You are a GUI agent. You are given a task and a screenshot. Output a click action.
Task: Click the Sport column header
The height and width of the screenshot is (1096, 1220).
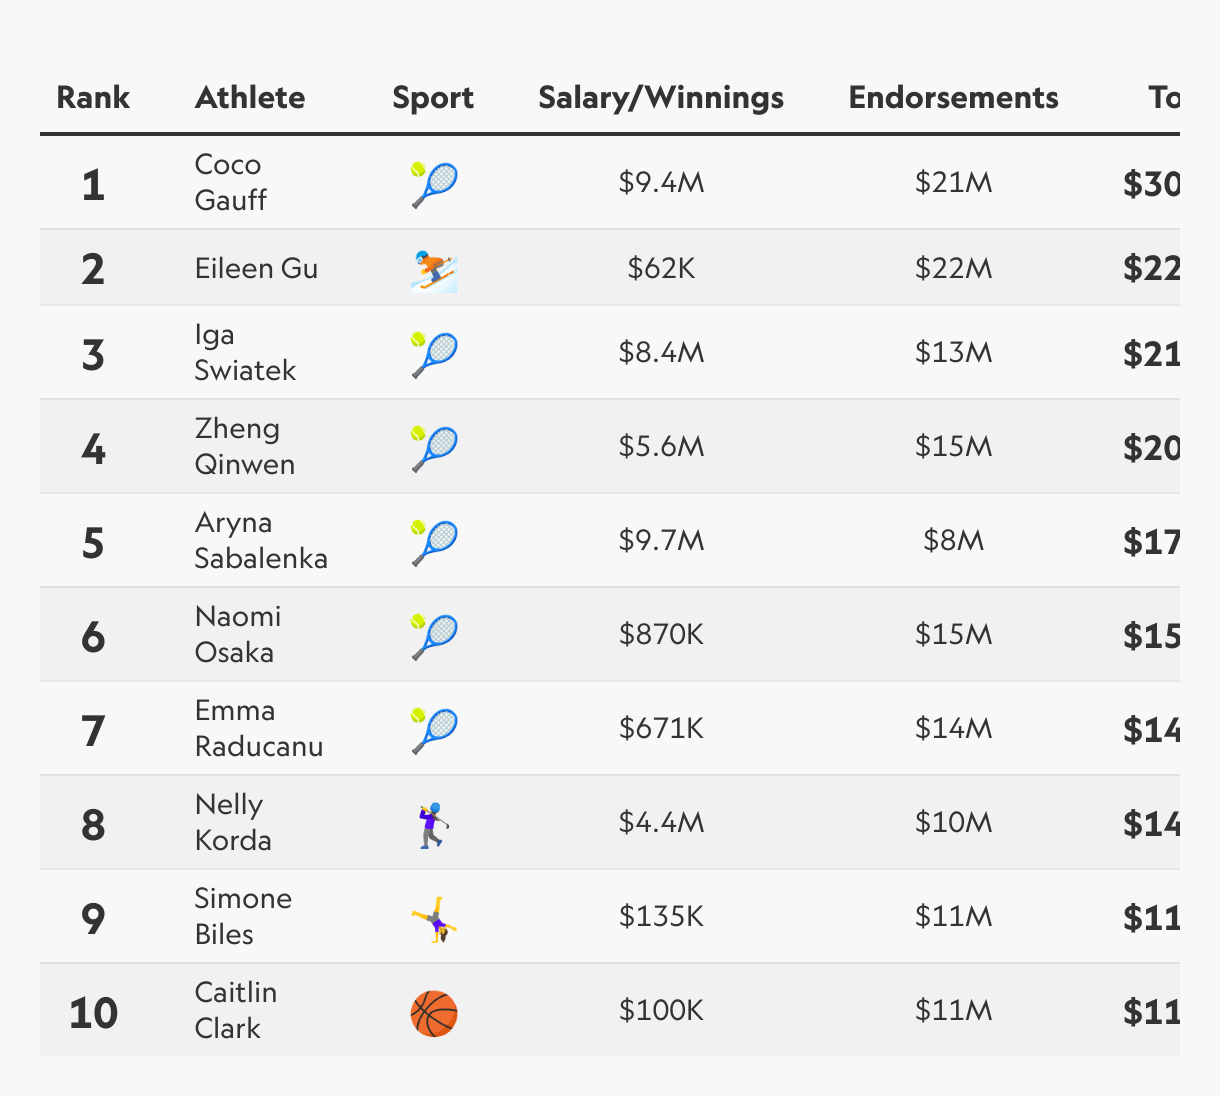pos(433,97)
